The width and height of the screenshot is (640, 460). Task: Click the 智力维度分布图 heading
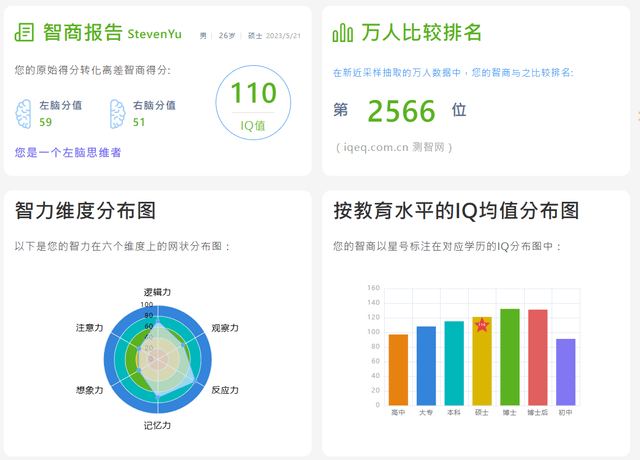tap(85, 211)
